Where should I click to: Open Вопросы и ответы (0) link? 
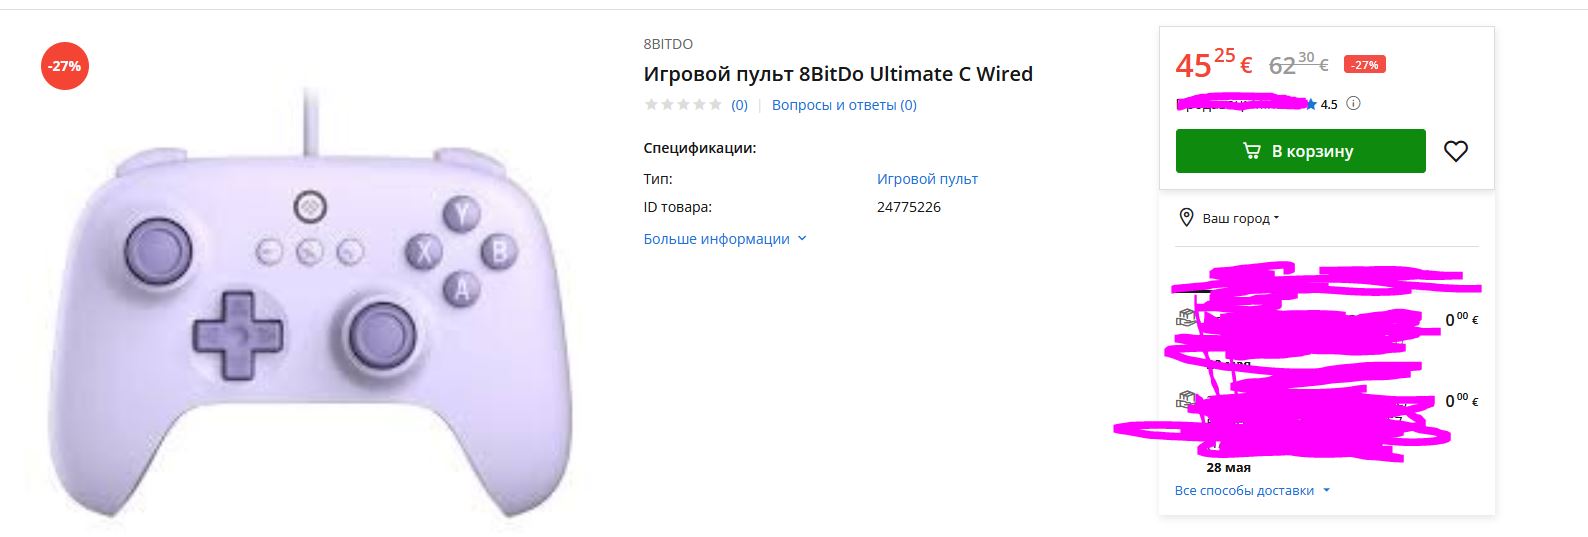pyautogui.click(x=844, y=105)
